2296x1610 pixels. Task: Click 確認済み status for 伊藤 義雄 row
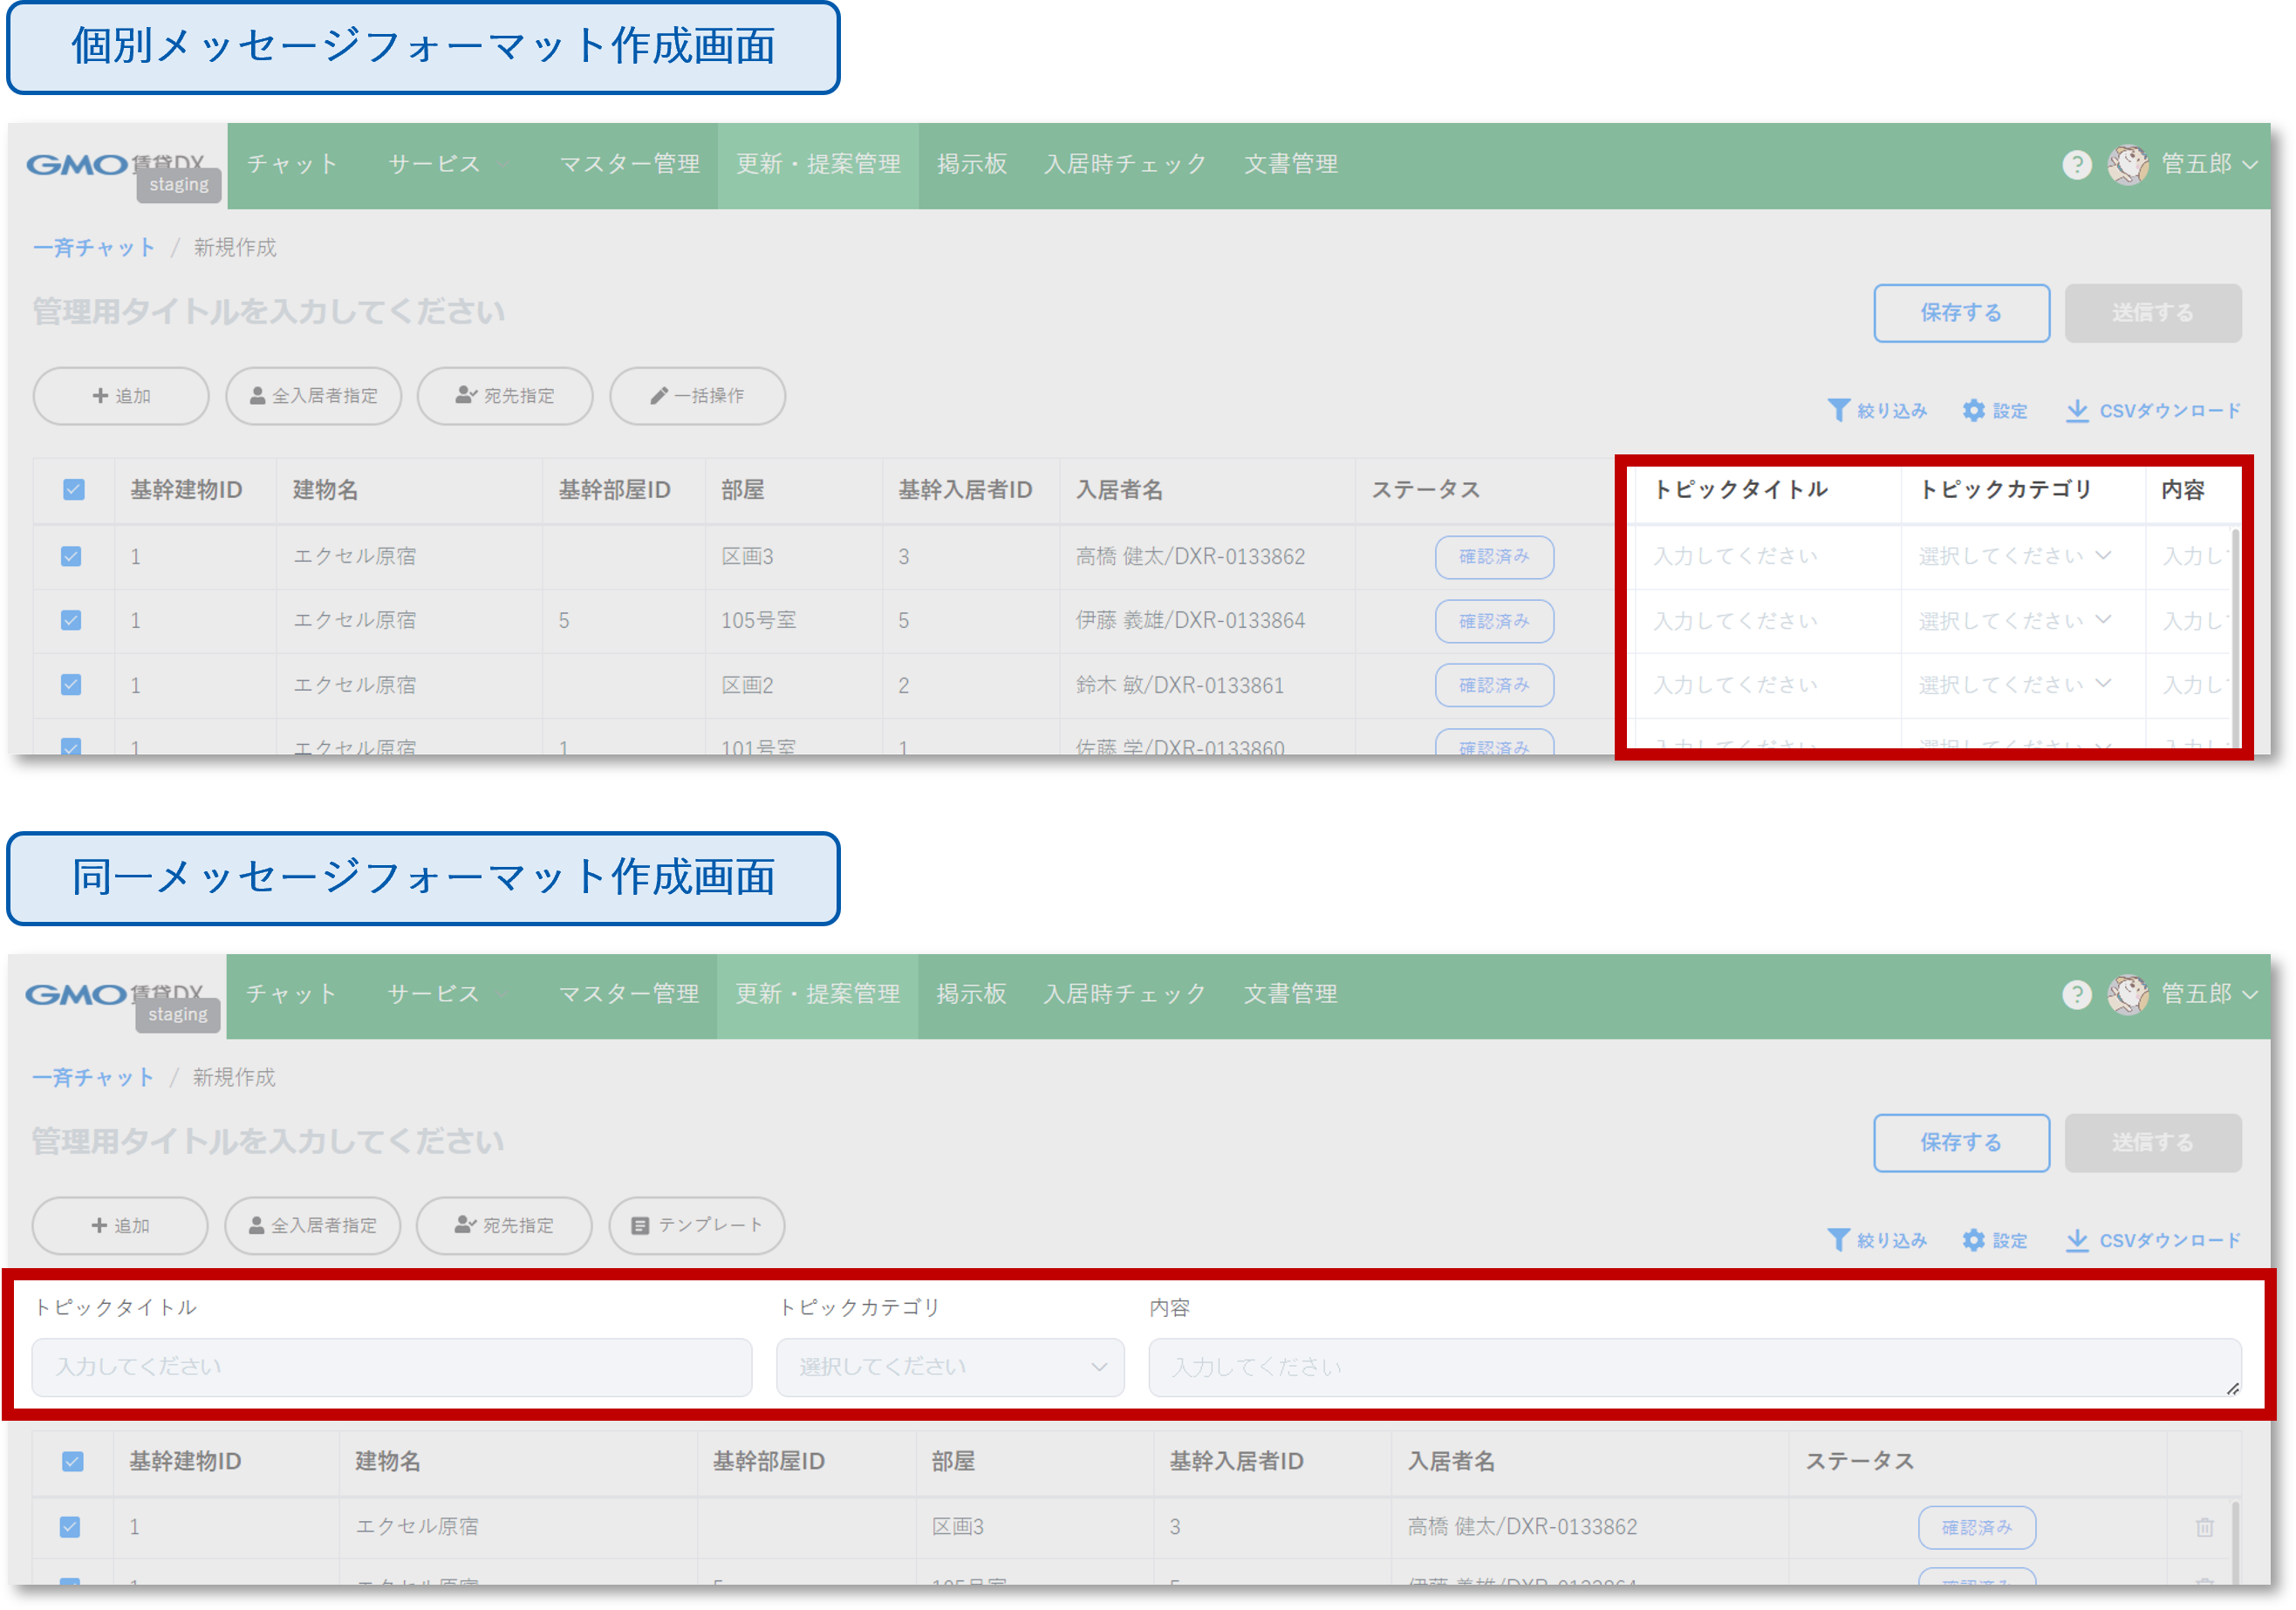[1494, 622]
